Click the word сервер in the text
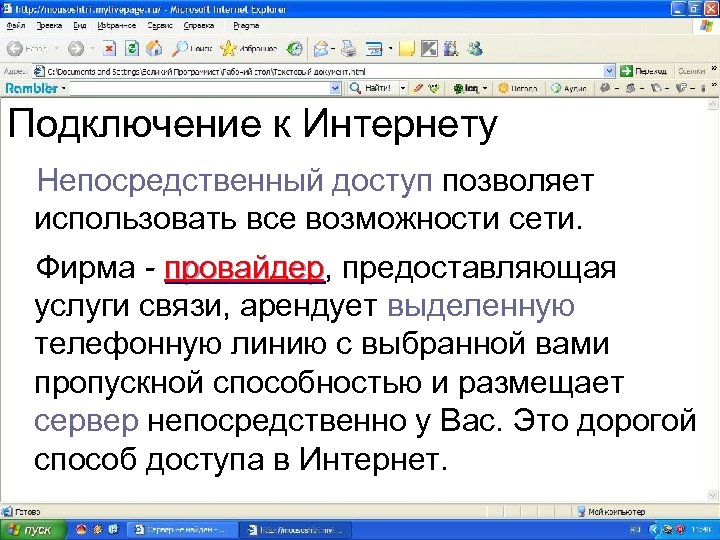This screenshot has height=540, width=720. click(x=86, y=422)
